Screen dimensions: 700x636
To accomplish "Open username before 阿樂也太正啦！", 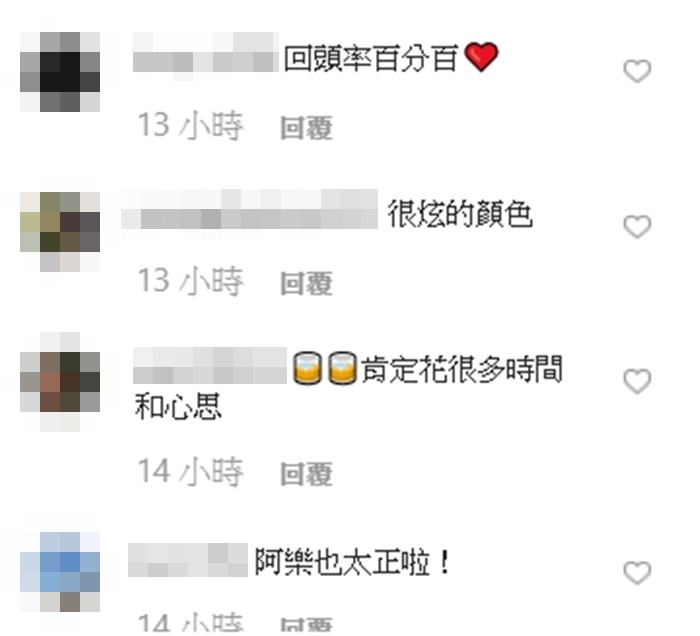I will tap(188, 560).
